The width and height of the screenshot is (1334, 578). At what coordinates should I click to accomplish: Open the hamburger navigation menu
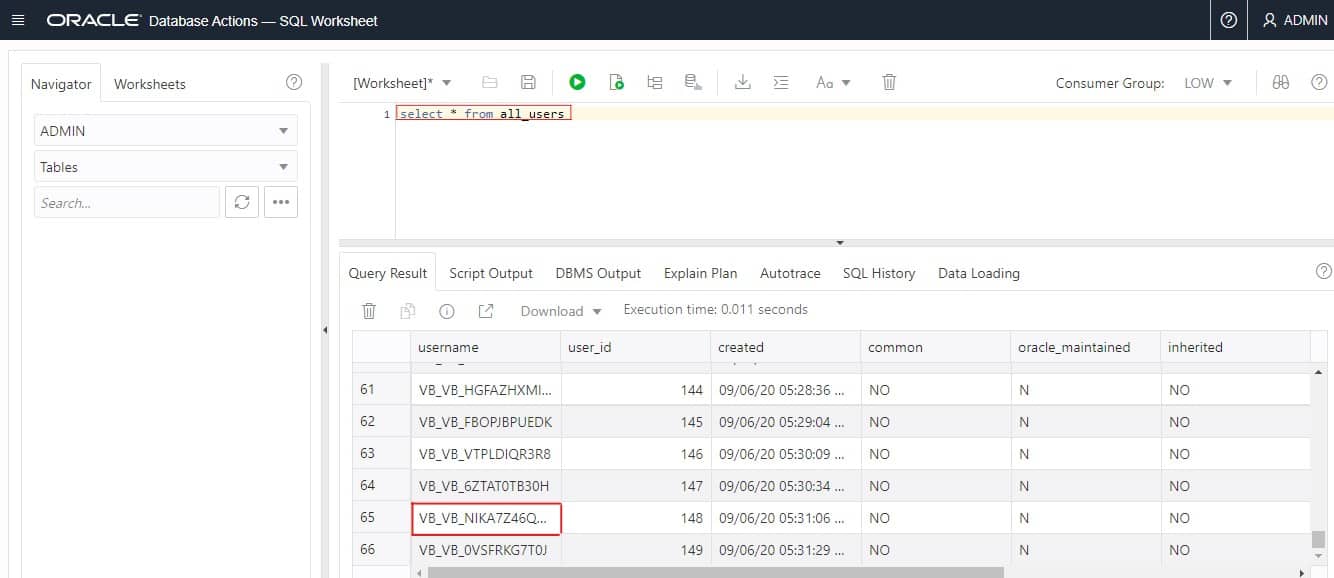tap(17, 20)
